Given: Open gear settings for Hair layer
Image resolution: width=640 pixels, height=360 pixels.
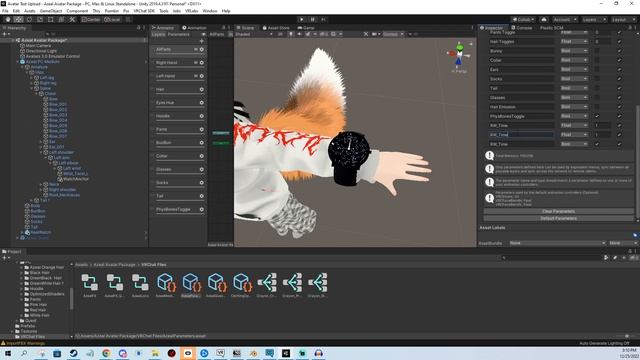Looking at the screenshot, I should (x=202, y=89).
